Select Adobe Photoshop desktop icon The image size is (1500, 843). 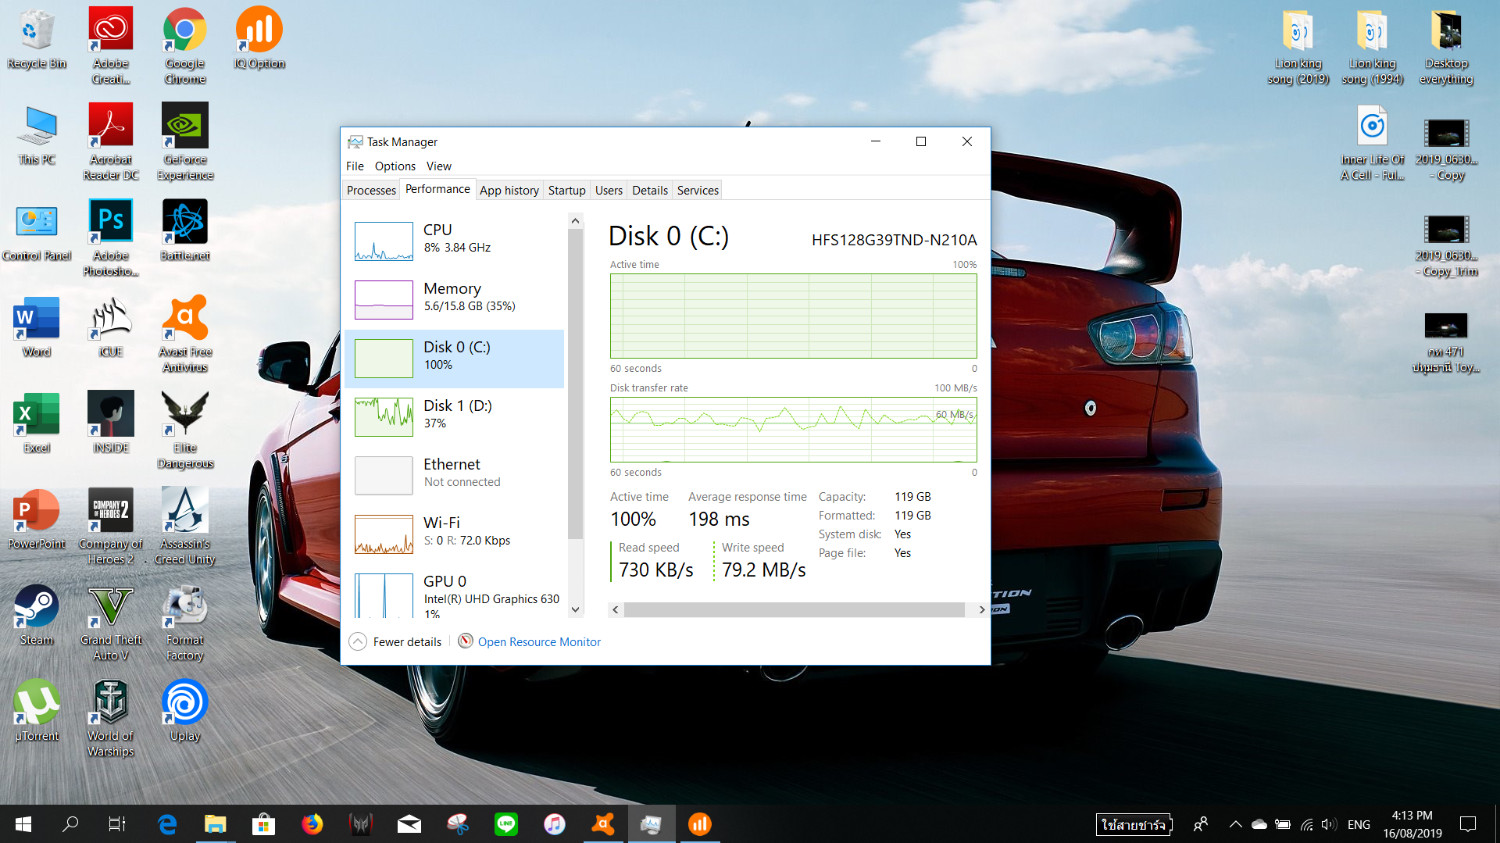coord(111,238)
